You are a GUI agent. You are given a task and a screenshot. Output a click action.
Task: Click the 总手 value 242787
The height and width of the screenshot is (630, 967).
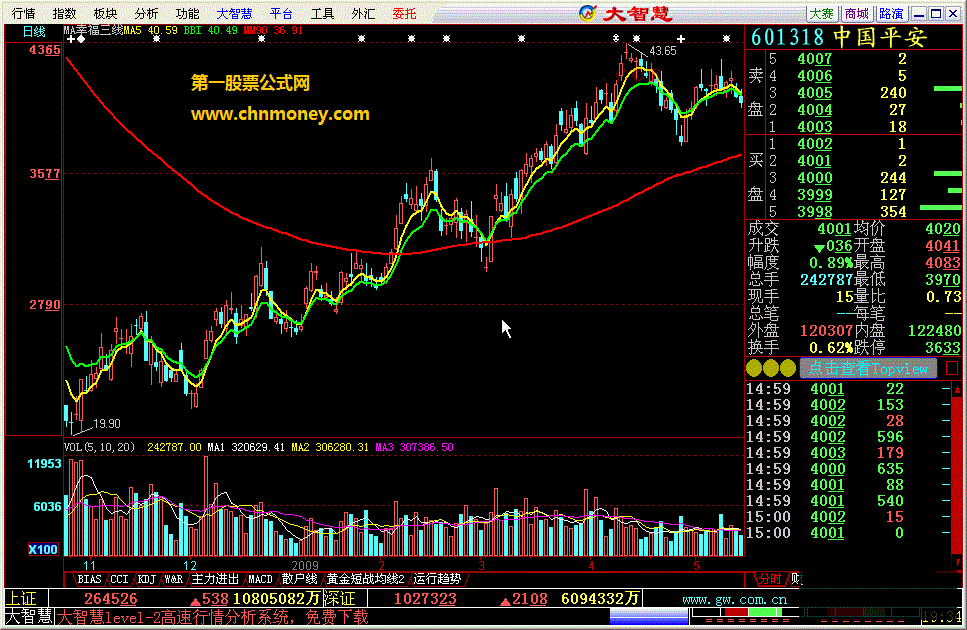pos(826,280)
